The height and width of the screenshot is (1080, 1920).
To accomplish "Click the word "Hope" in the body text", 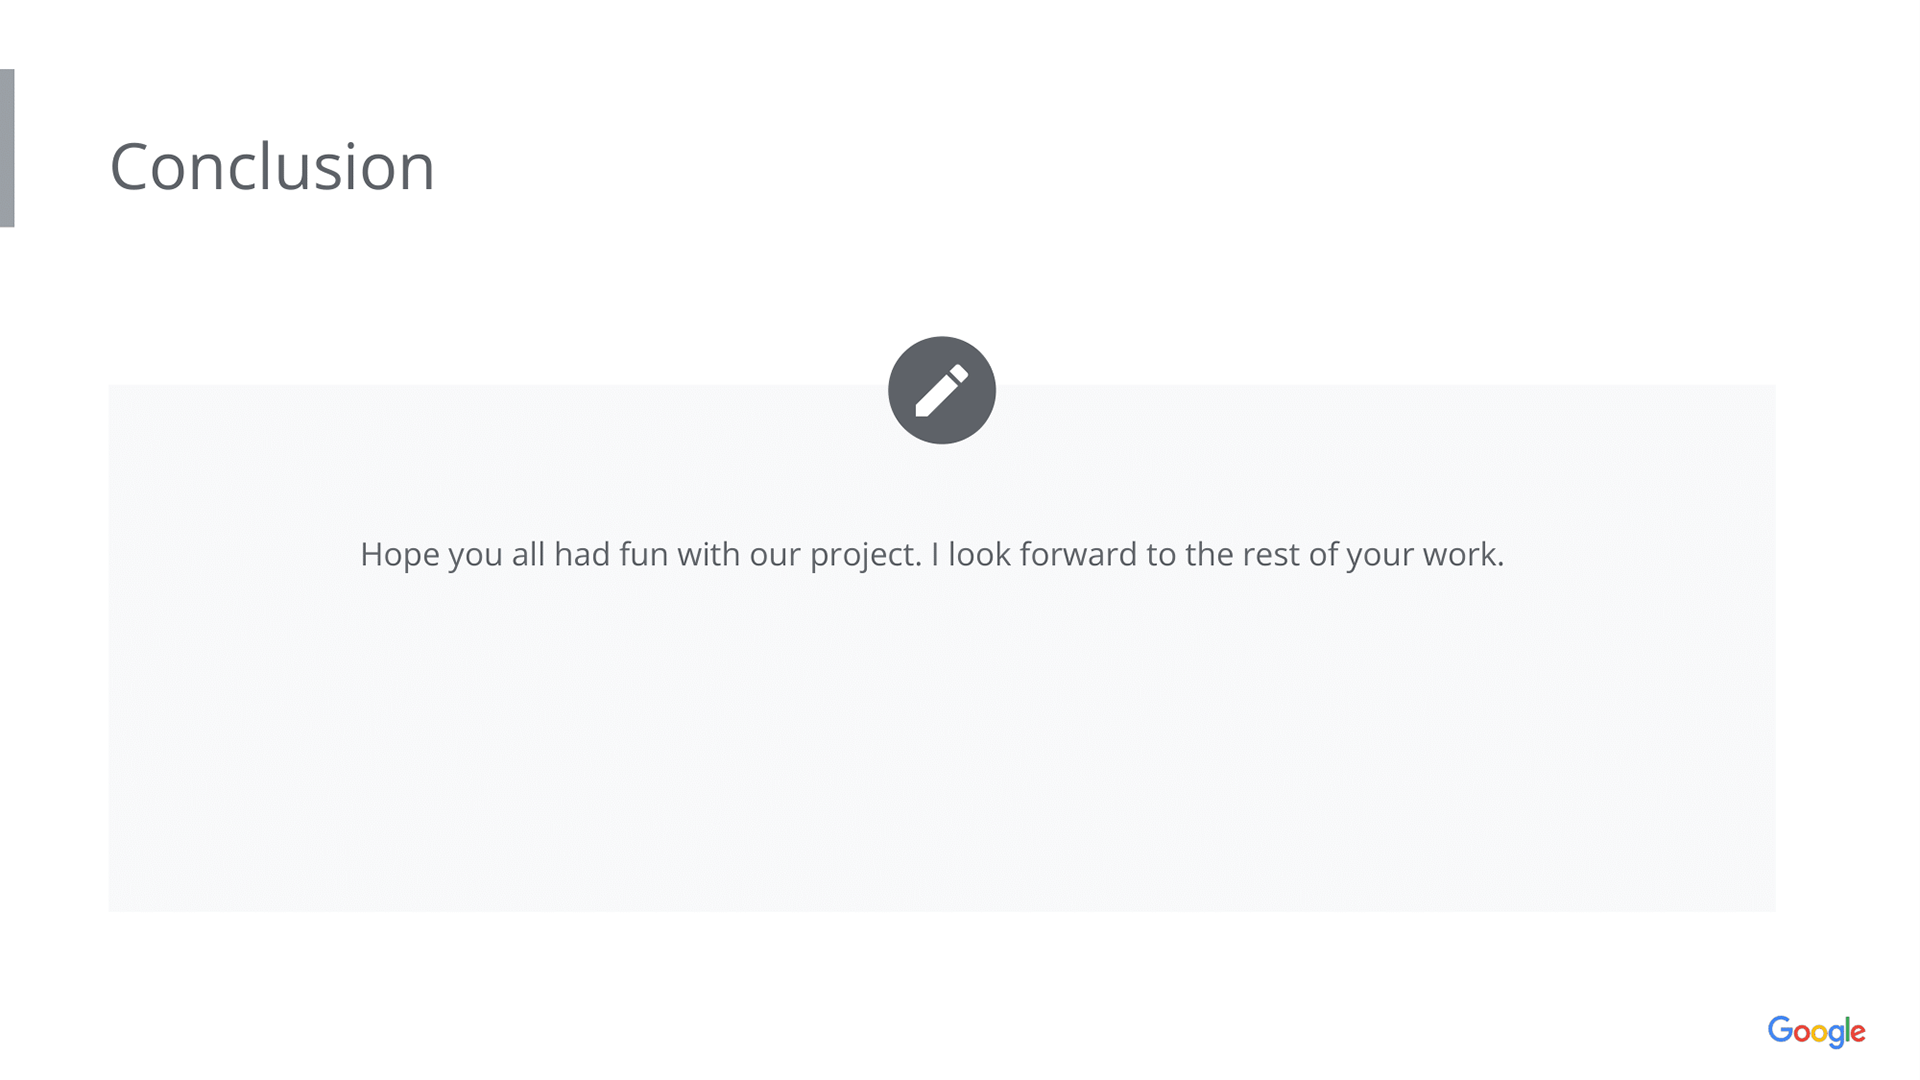I will point(399,555).
